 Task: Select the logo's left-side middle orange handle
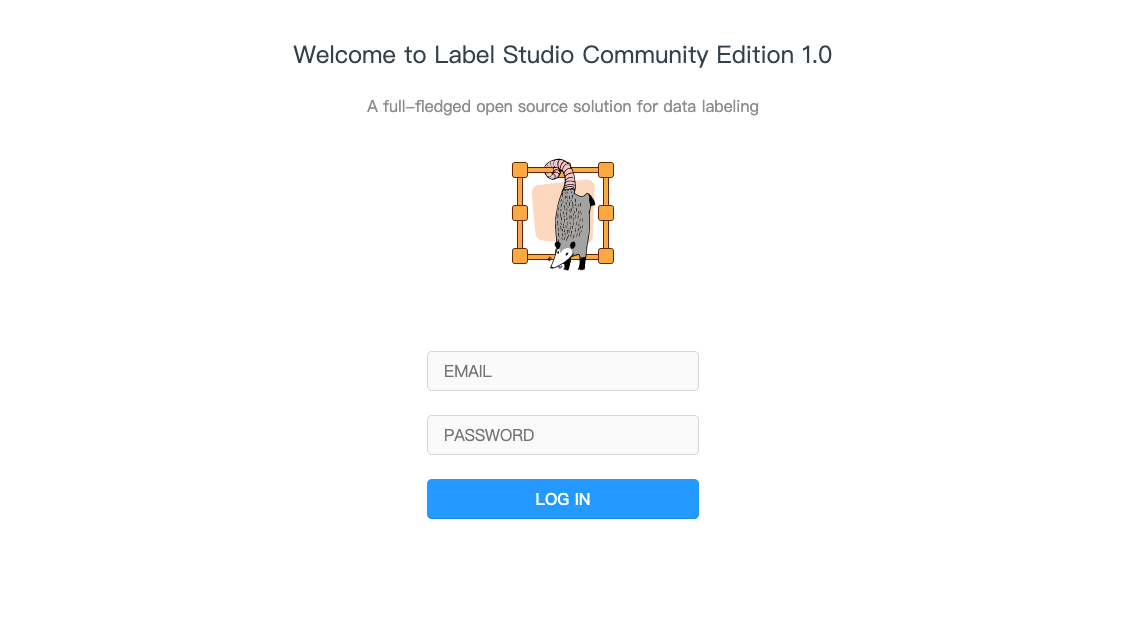520,213
